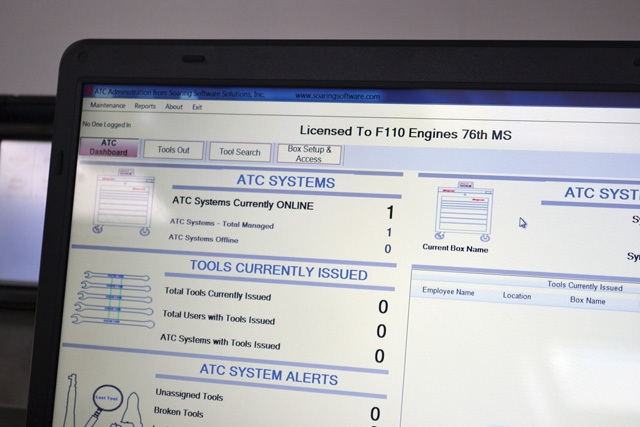Click the ATC app icon in title bar
Screen dimensions: 640x427
pyautogui.click(x=86, y=92)
